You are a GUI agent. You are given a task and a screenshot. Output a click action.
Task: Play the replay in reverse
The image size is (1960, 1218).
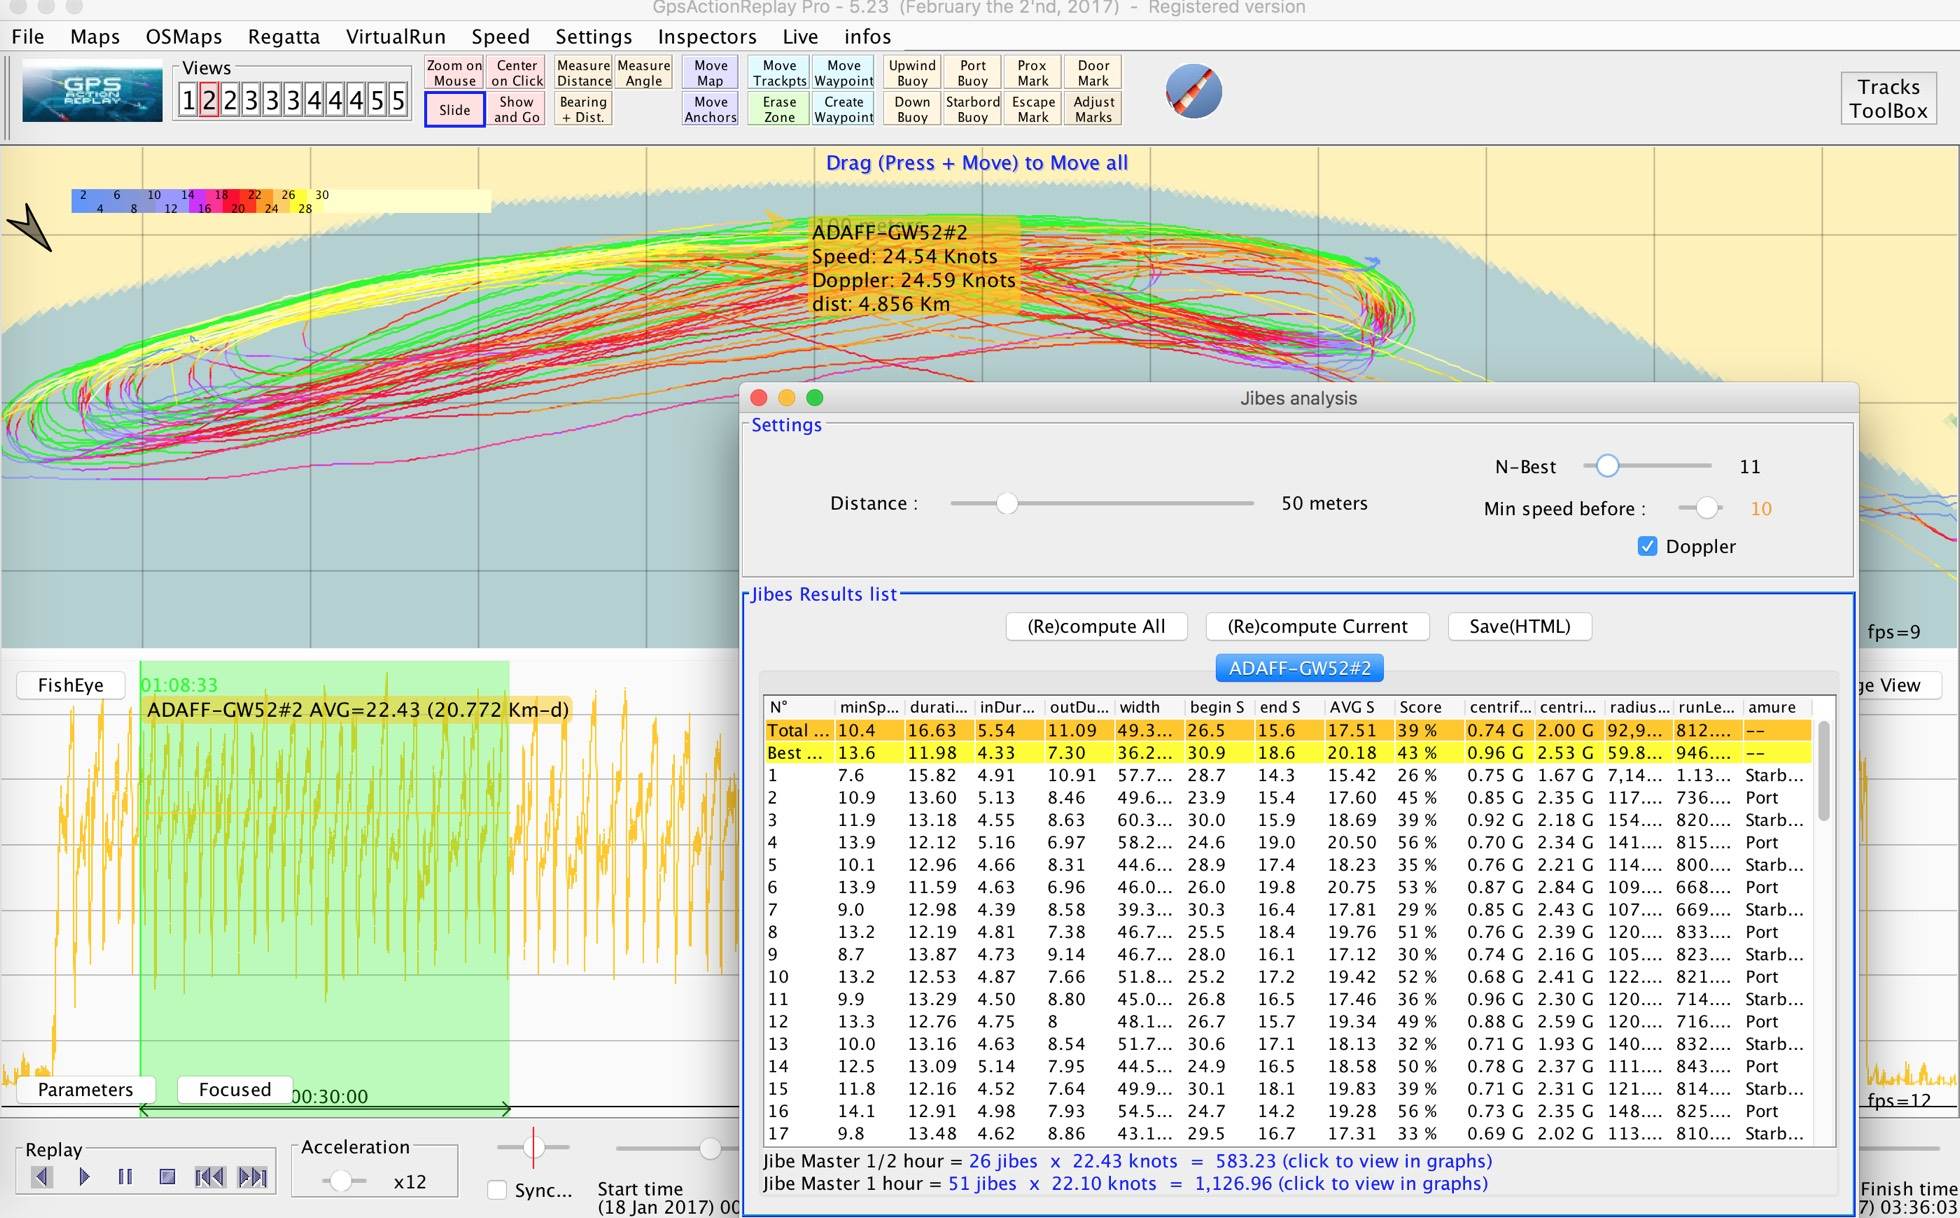(41, 1177)
